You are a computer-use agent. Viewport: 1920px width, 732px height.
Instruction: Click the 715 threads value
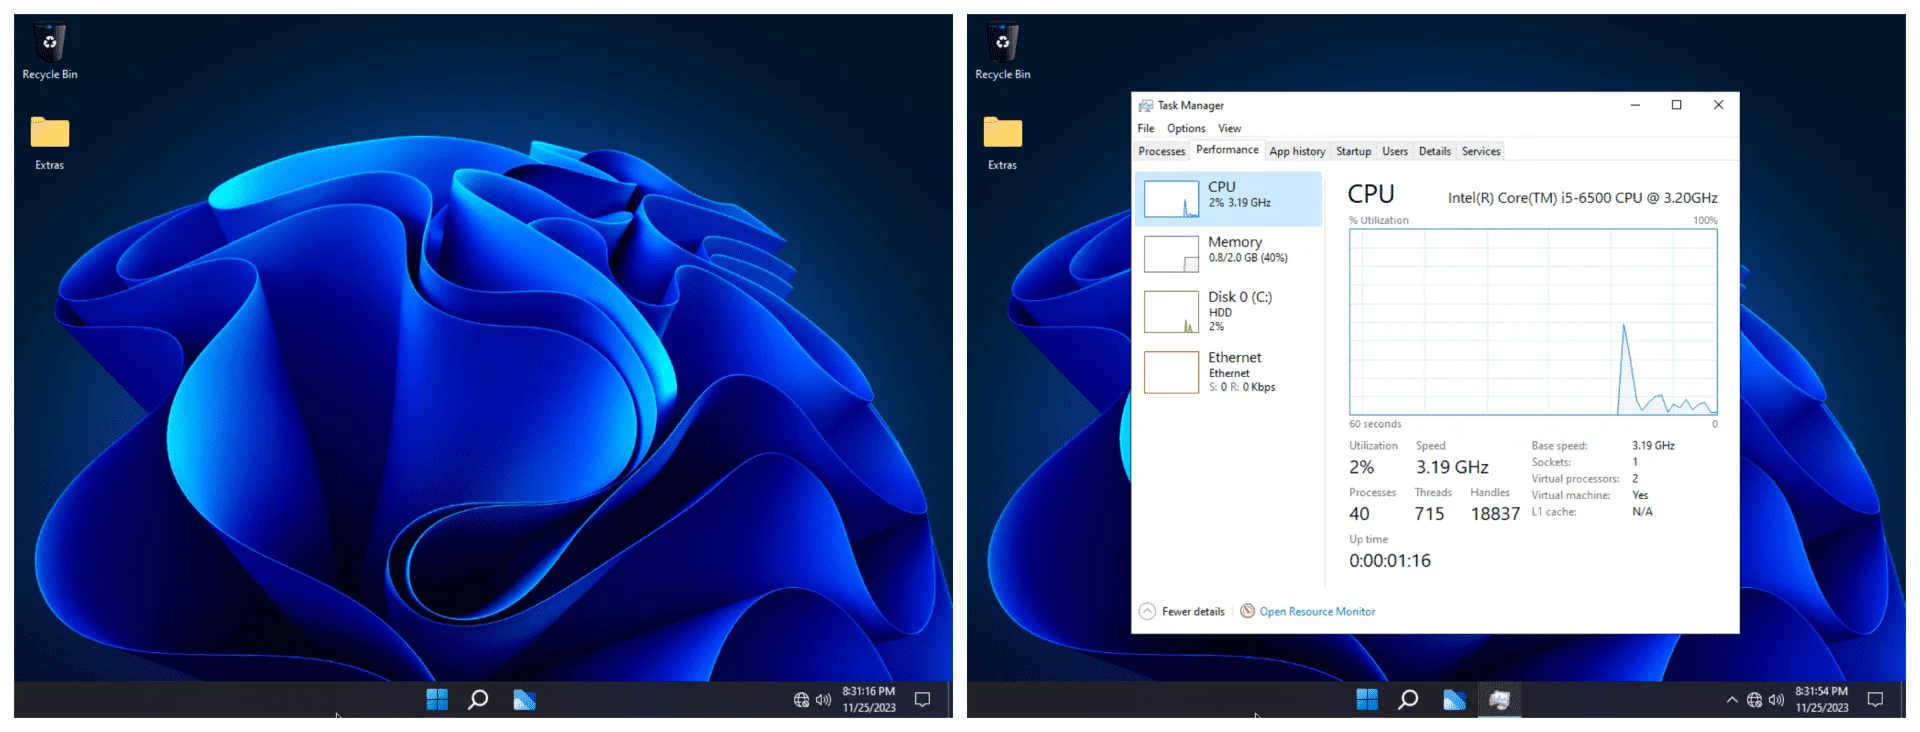[1429, 514]
